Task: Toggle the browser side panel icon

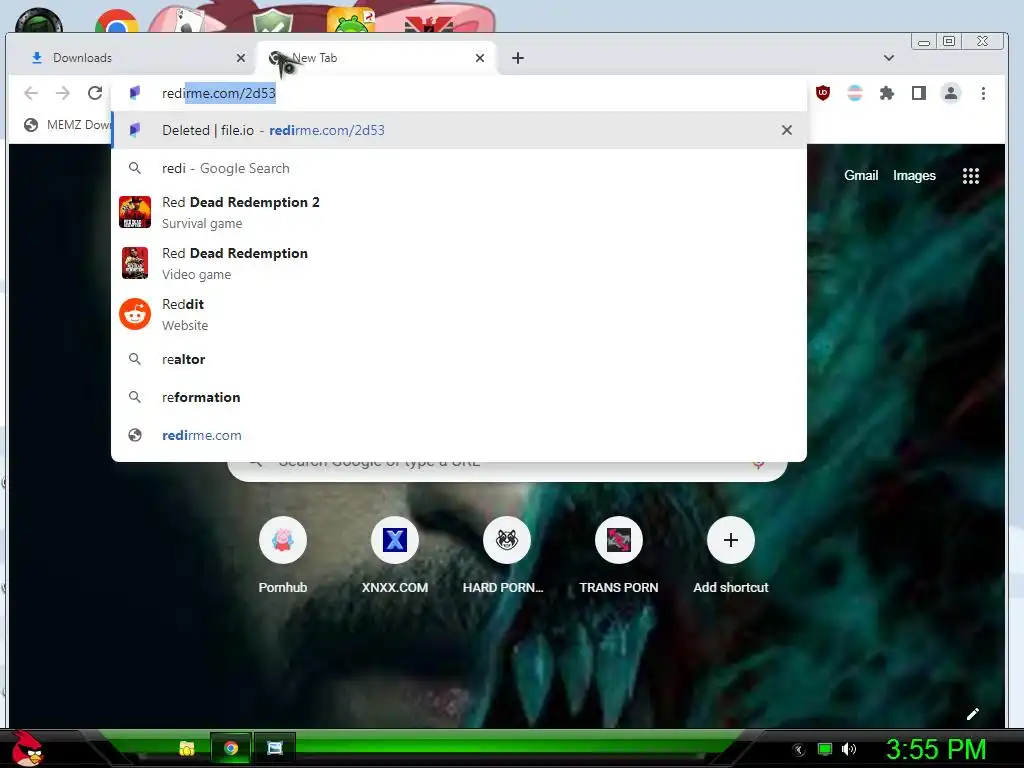Action: click(x=919, y=93)
